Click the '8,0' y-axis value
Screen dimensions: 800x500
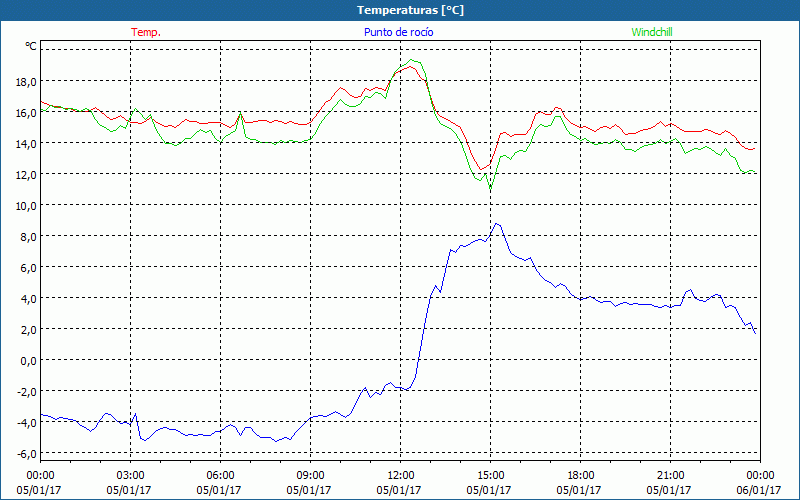(28, 237)
